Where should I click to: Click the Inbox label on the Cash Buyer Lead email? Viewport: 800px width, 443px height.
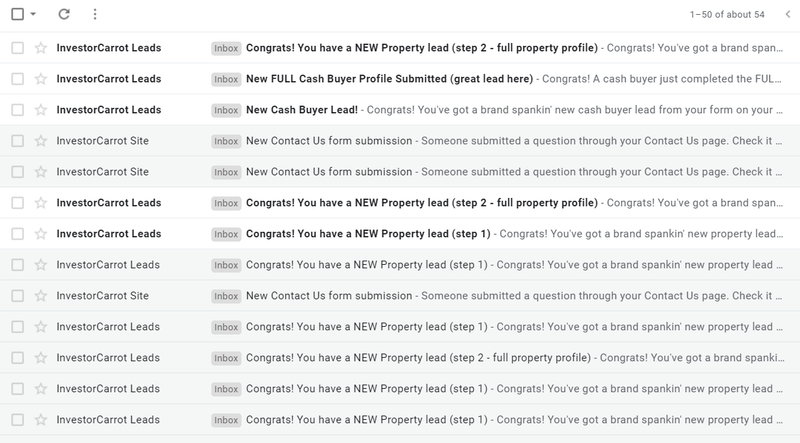click(x=226, y=109)
